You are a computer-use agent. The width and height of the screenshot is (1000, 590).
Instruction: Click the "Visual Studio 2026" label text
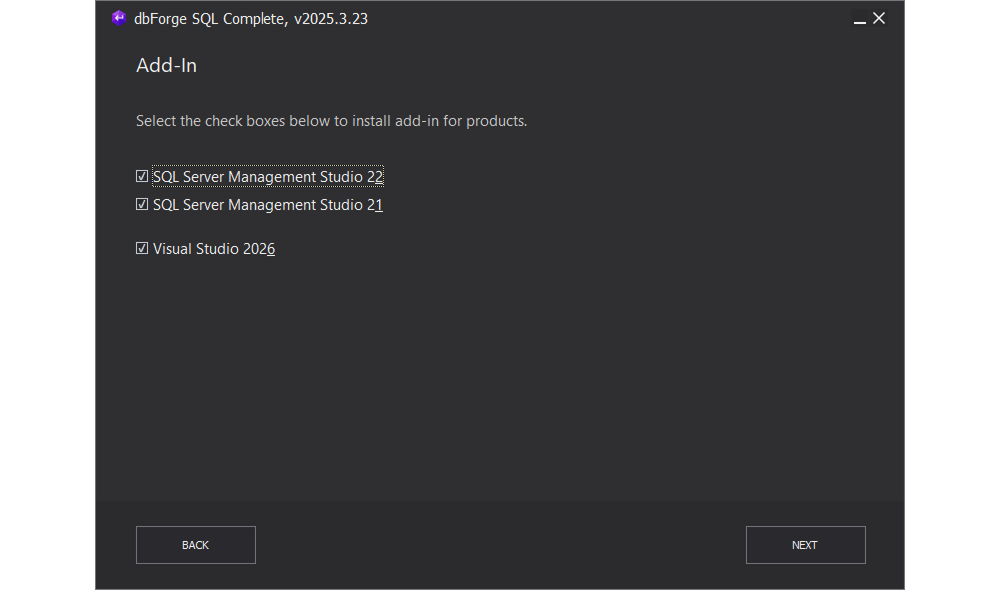[x=213, y=249]
